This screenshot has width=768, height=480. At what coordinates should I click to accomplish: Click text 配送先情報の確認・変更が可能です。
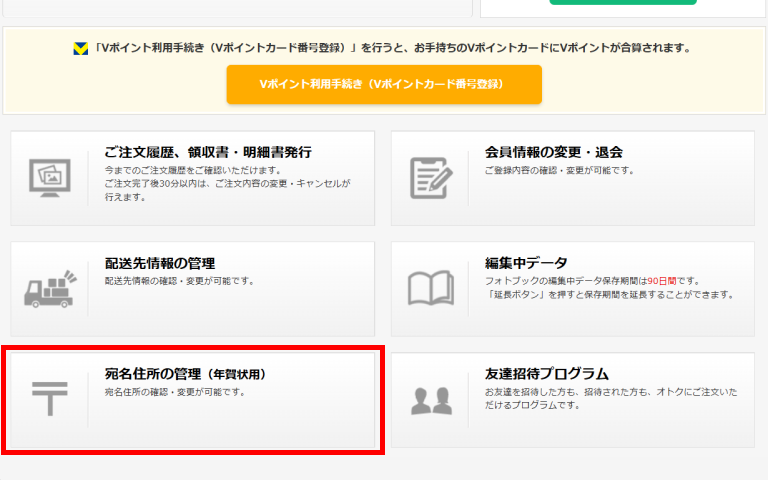click(180, 281)
